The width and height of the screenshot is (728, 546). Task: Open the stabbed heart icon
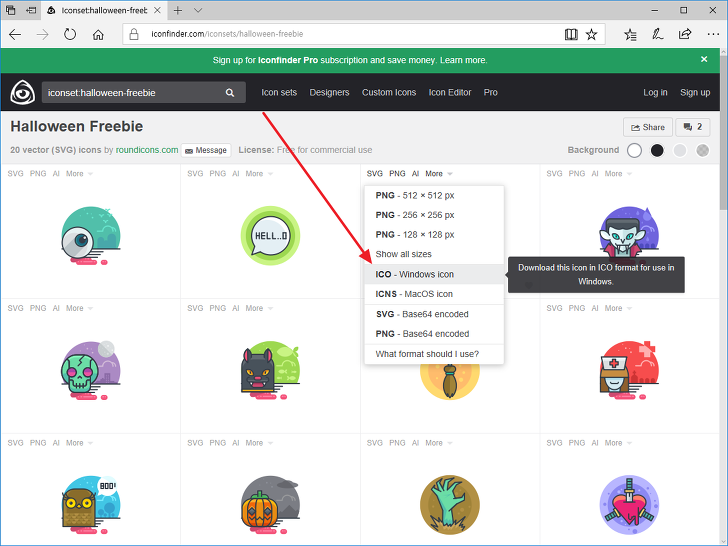[629, 505]
